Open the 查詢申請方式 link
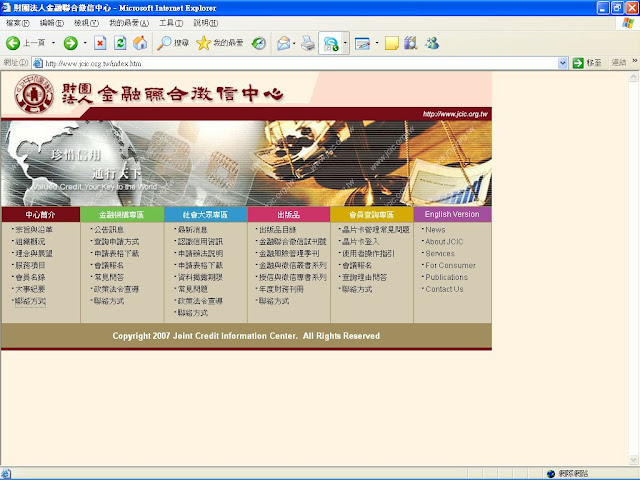The image size is (640, 480). coord(117,241)
